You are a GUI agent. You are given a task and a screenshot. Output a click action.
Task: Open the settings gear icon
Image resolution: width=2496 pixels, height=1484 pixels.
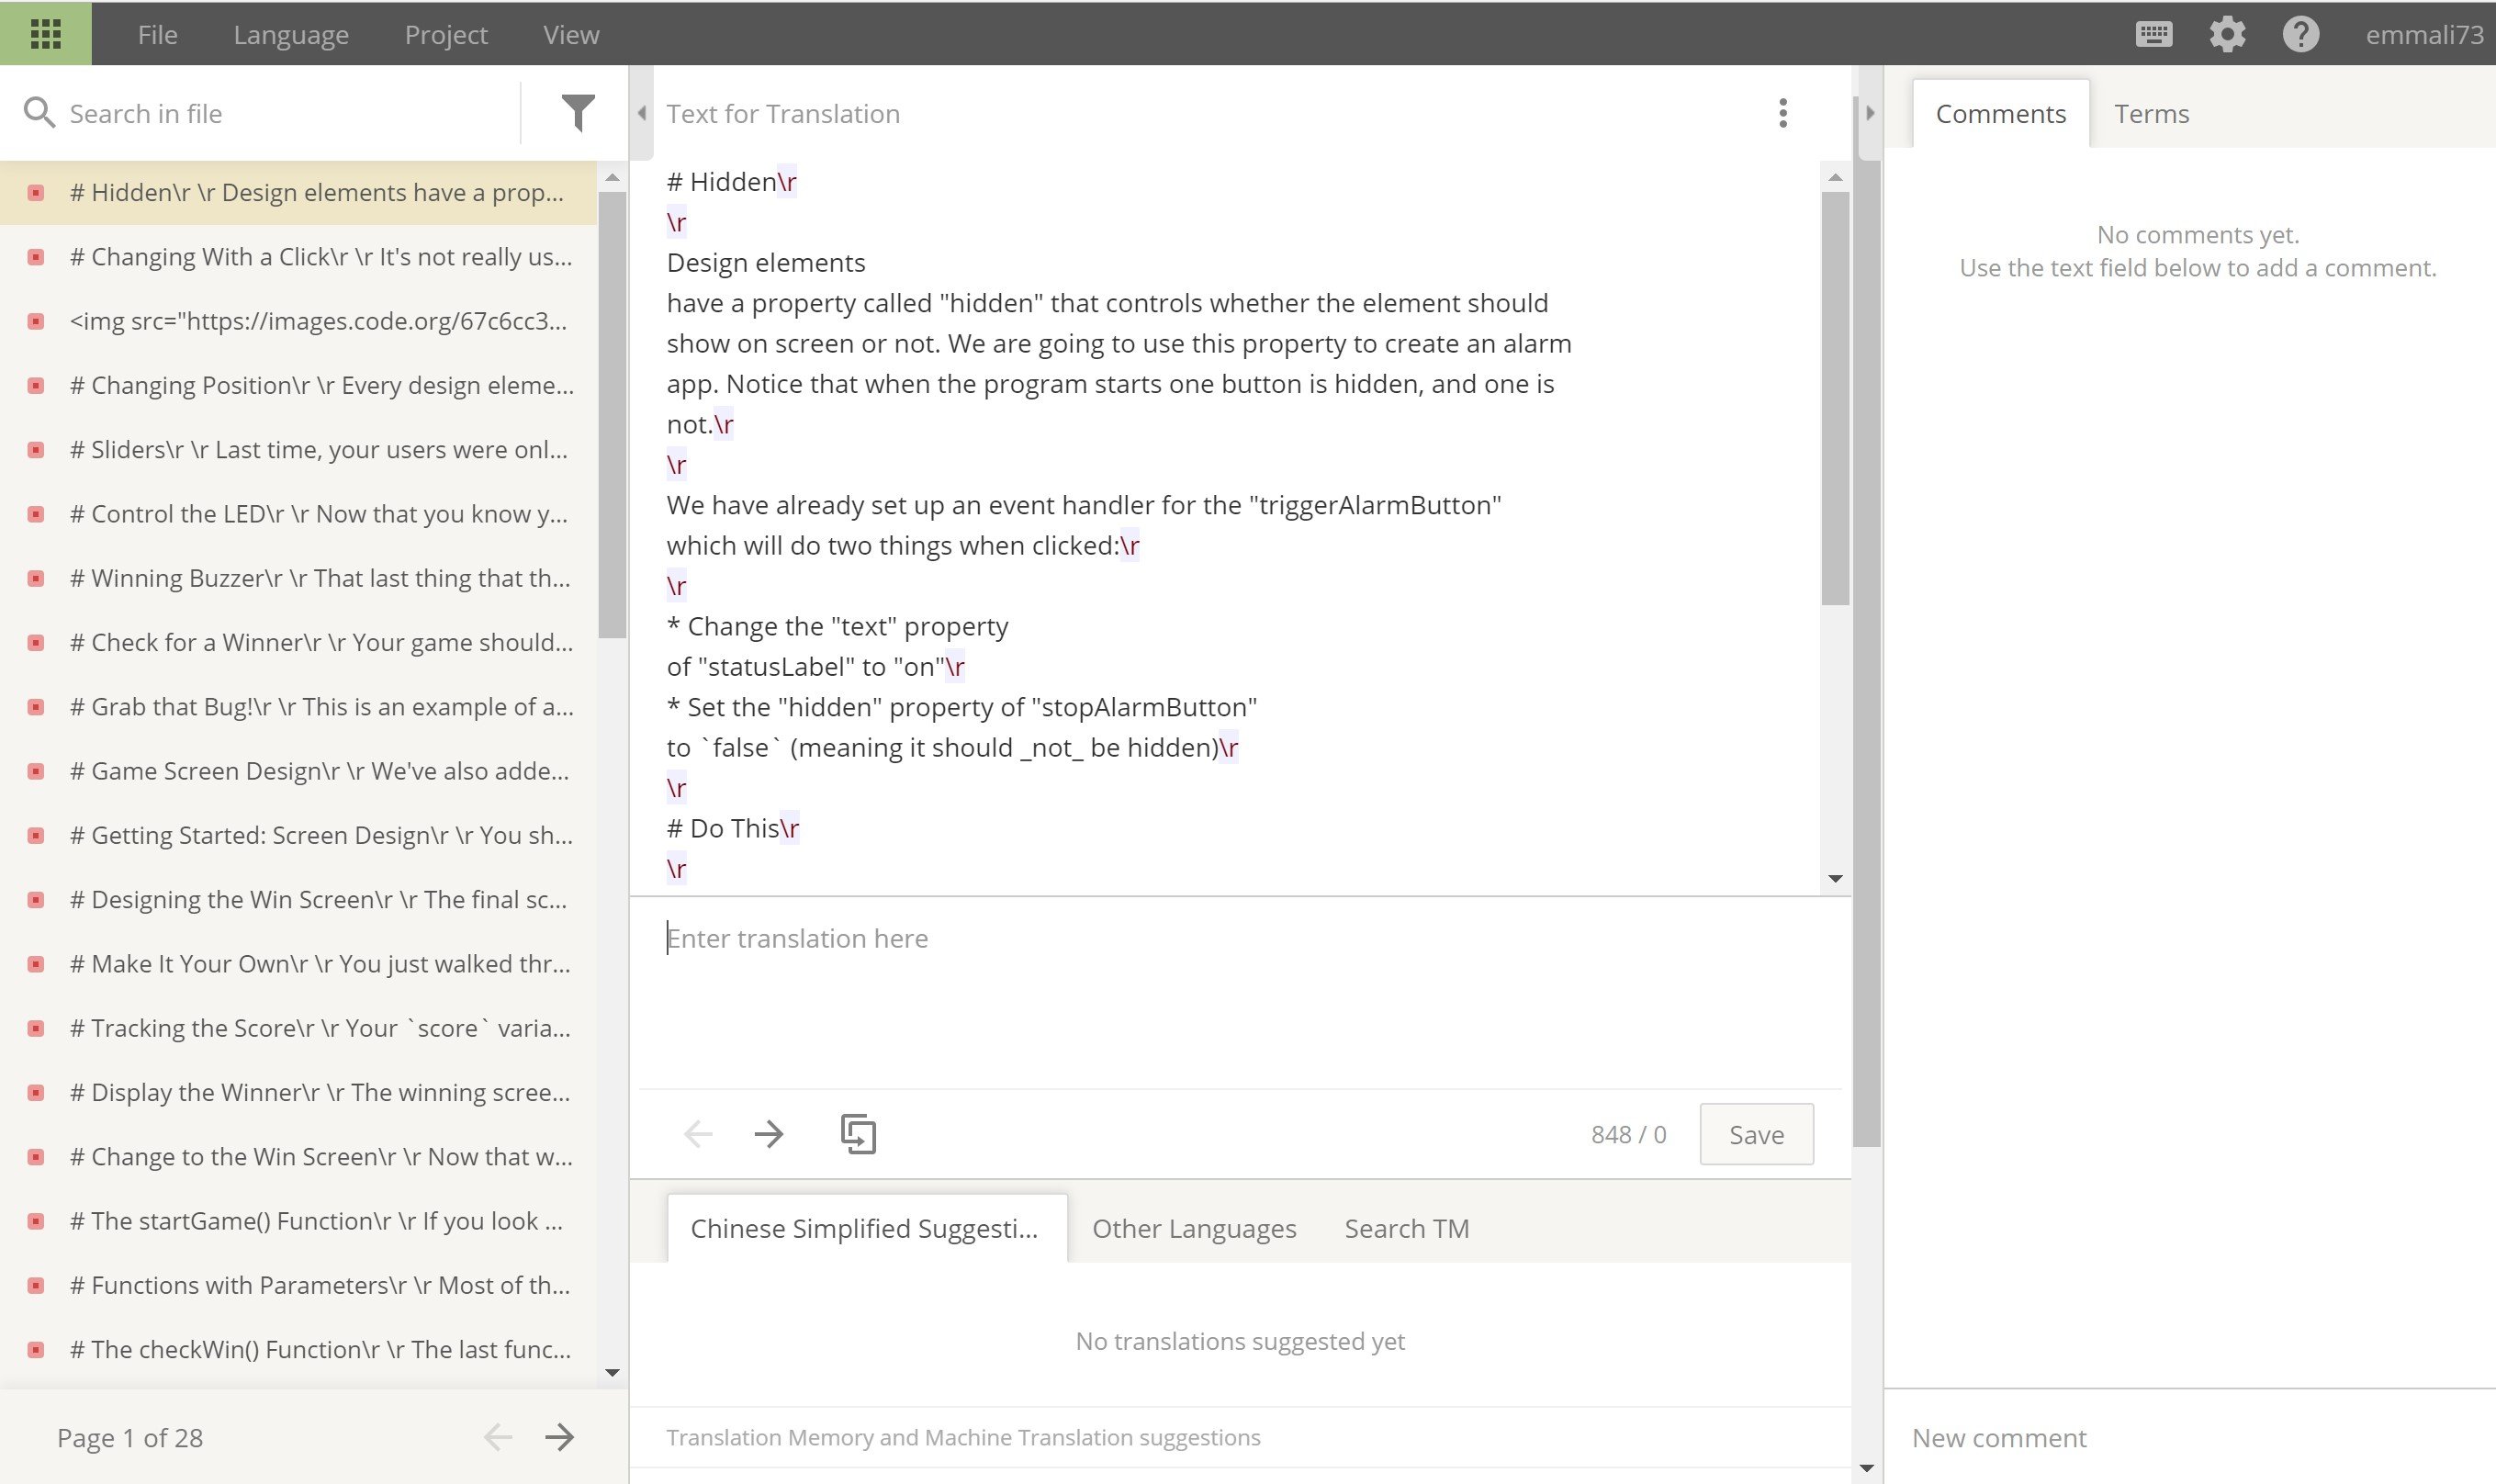coord(2227,34)
